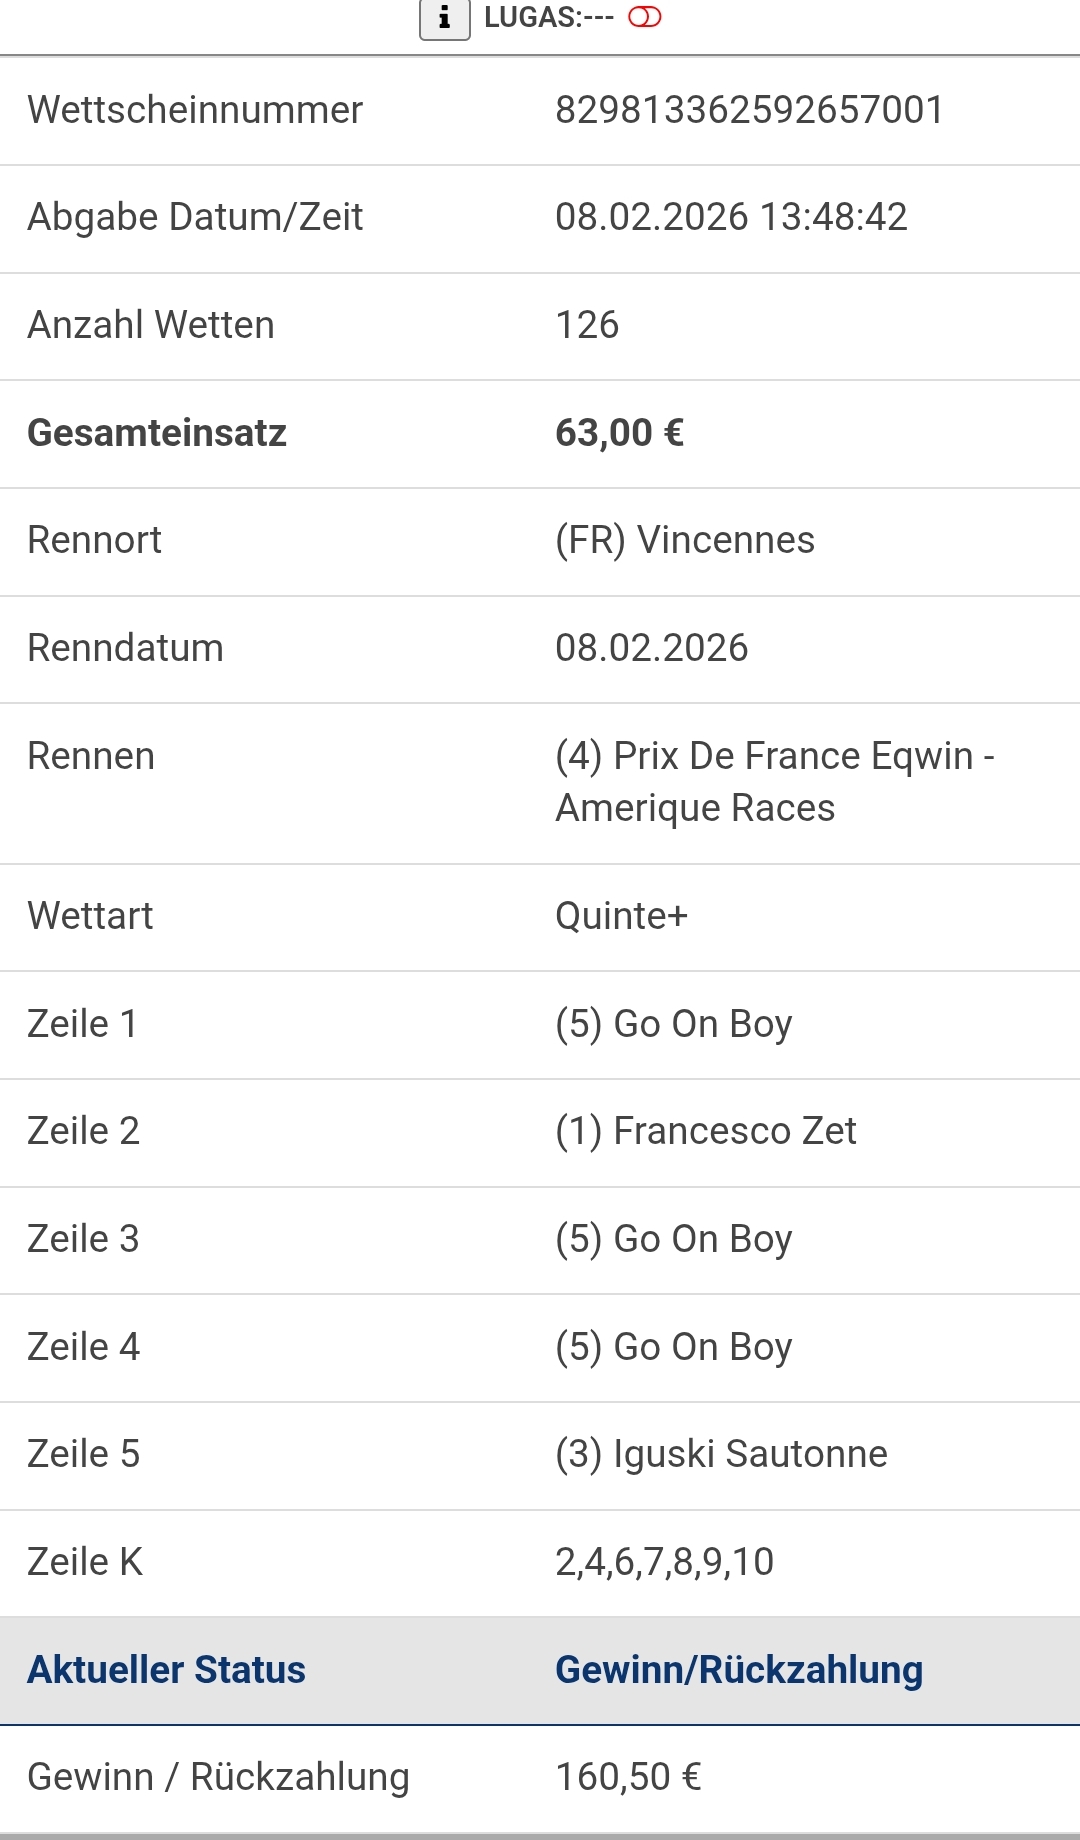Click the Zeile K numbers 2,4,6,7,8,9,10
Image resolution: width=1080 pixels, height=1840 pixels.
[x=664, y=1562]
